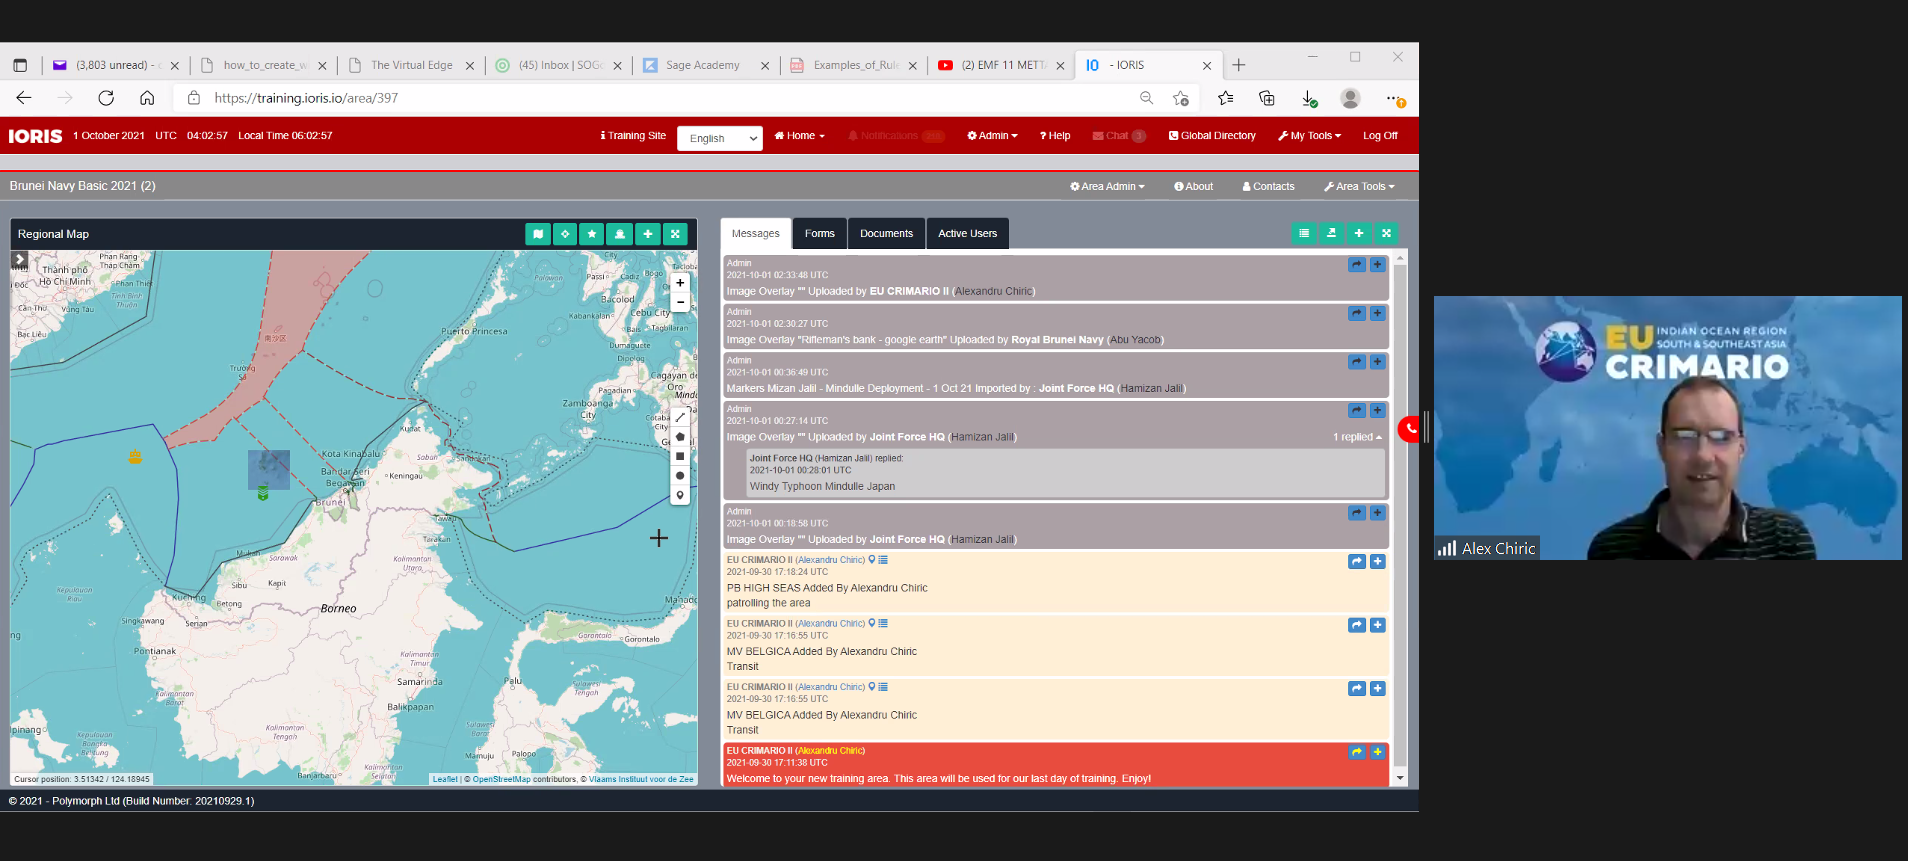Click the Help link

pos(1055,136)
